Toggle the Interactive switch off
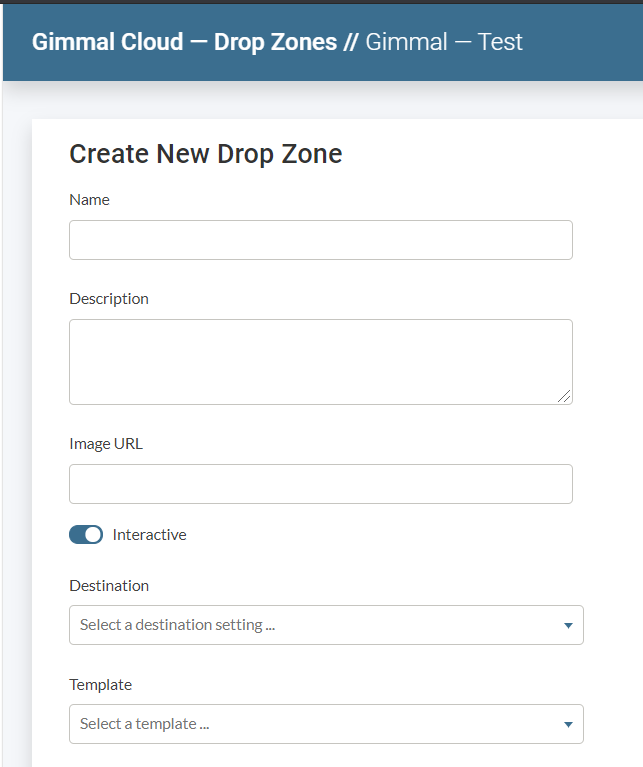This screenshot has width=643, height=767. click(86, 535)
